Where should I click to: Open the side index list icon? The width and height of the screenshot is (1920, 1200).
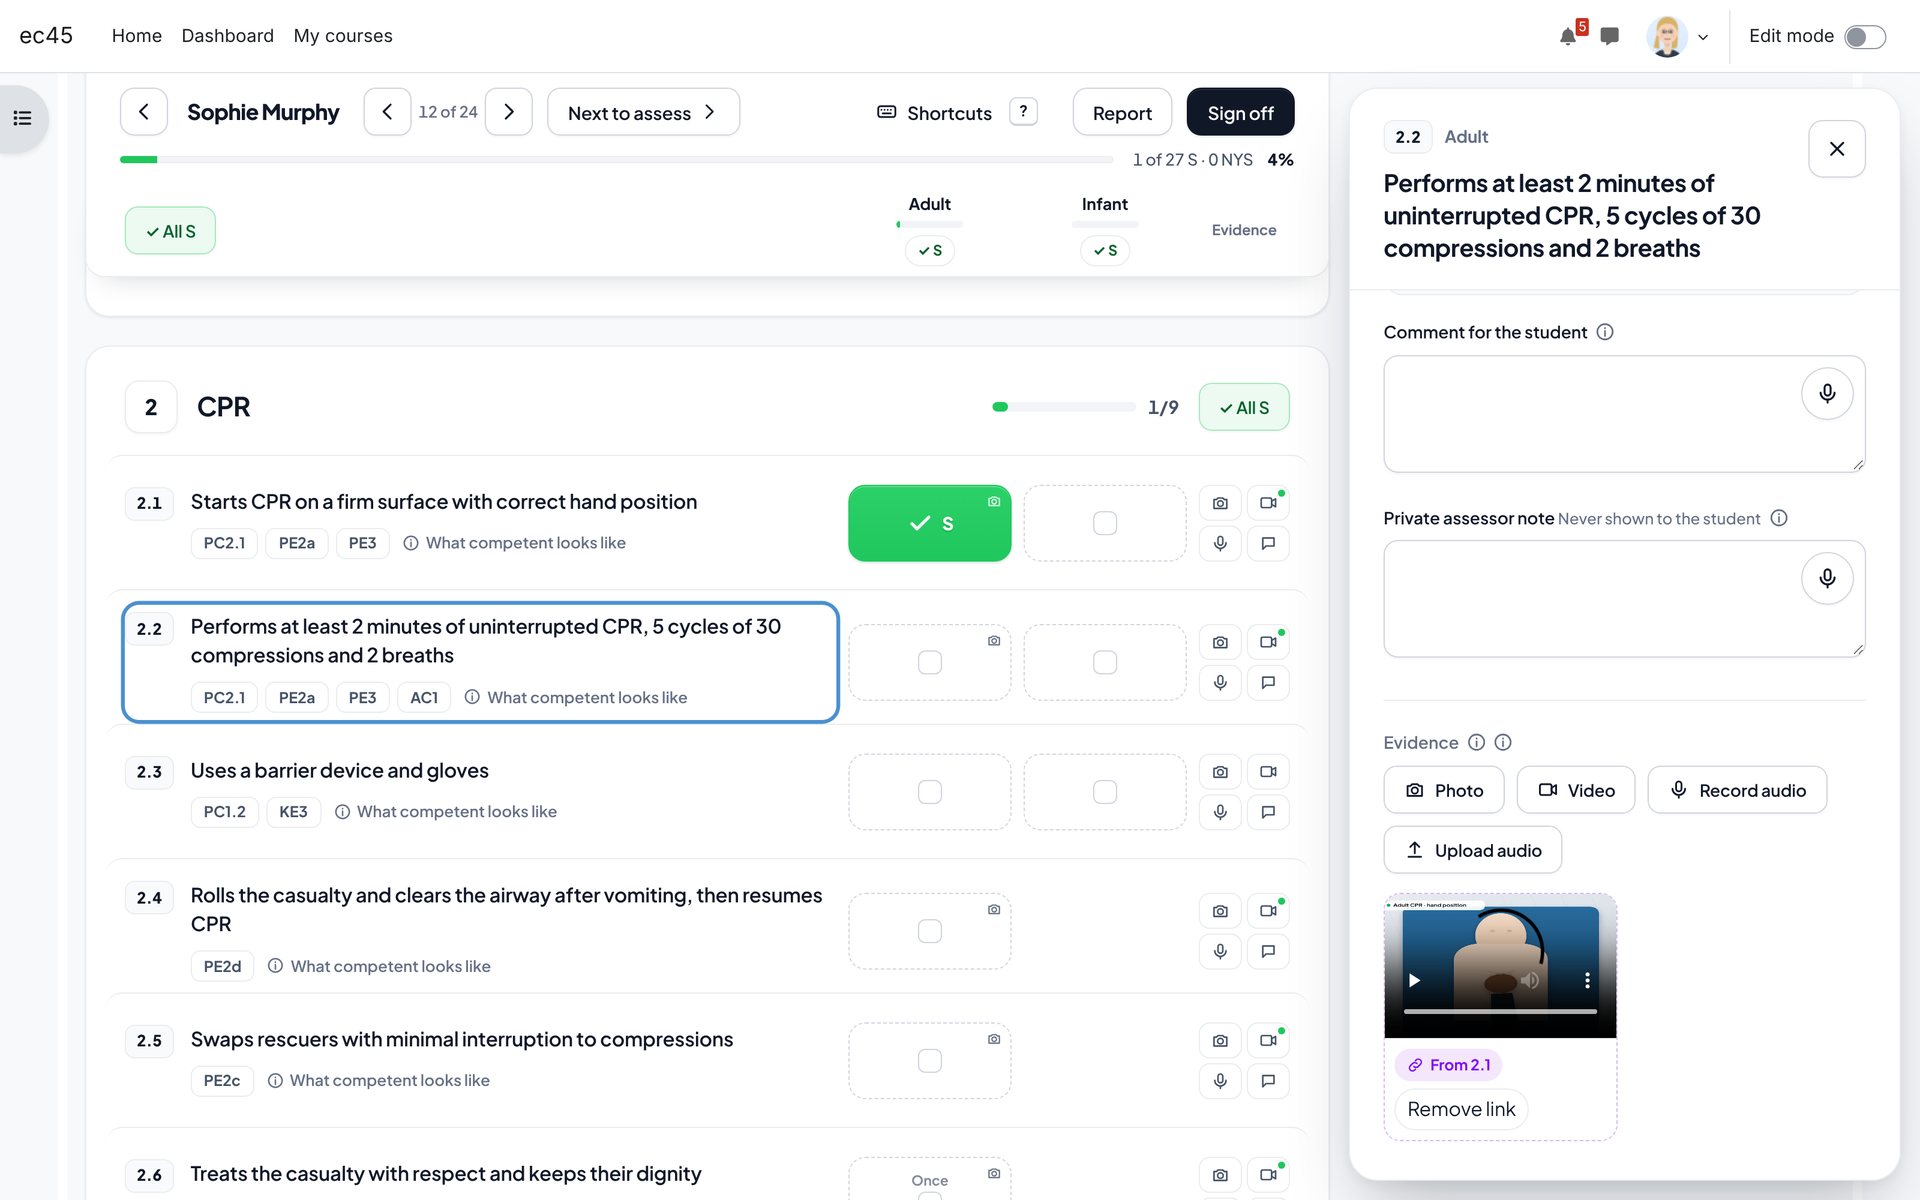[22, 118]
